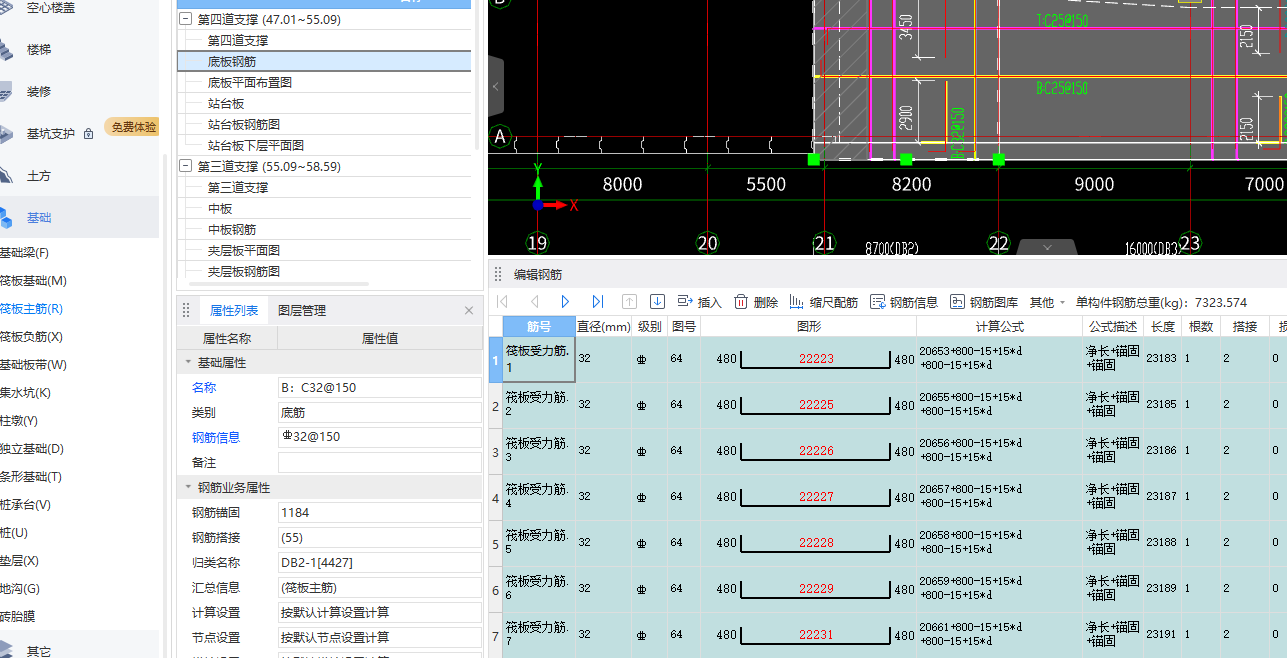Viewport: 1287px width, 658px height.
Task: Click shape length 22223 in row 1
Action: coord(816,358)
